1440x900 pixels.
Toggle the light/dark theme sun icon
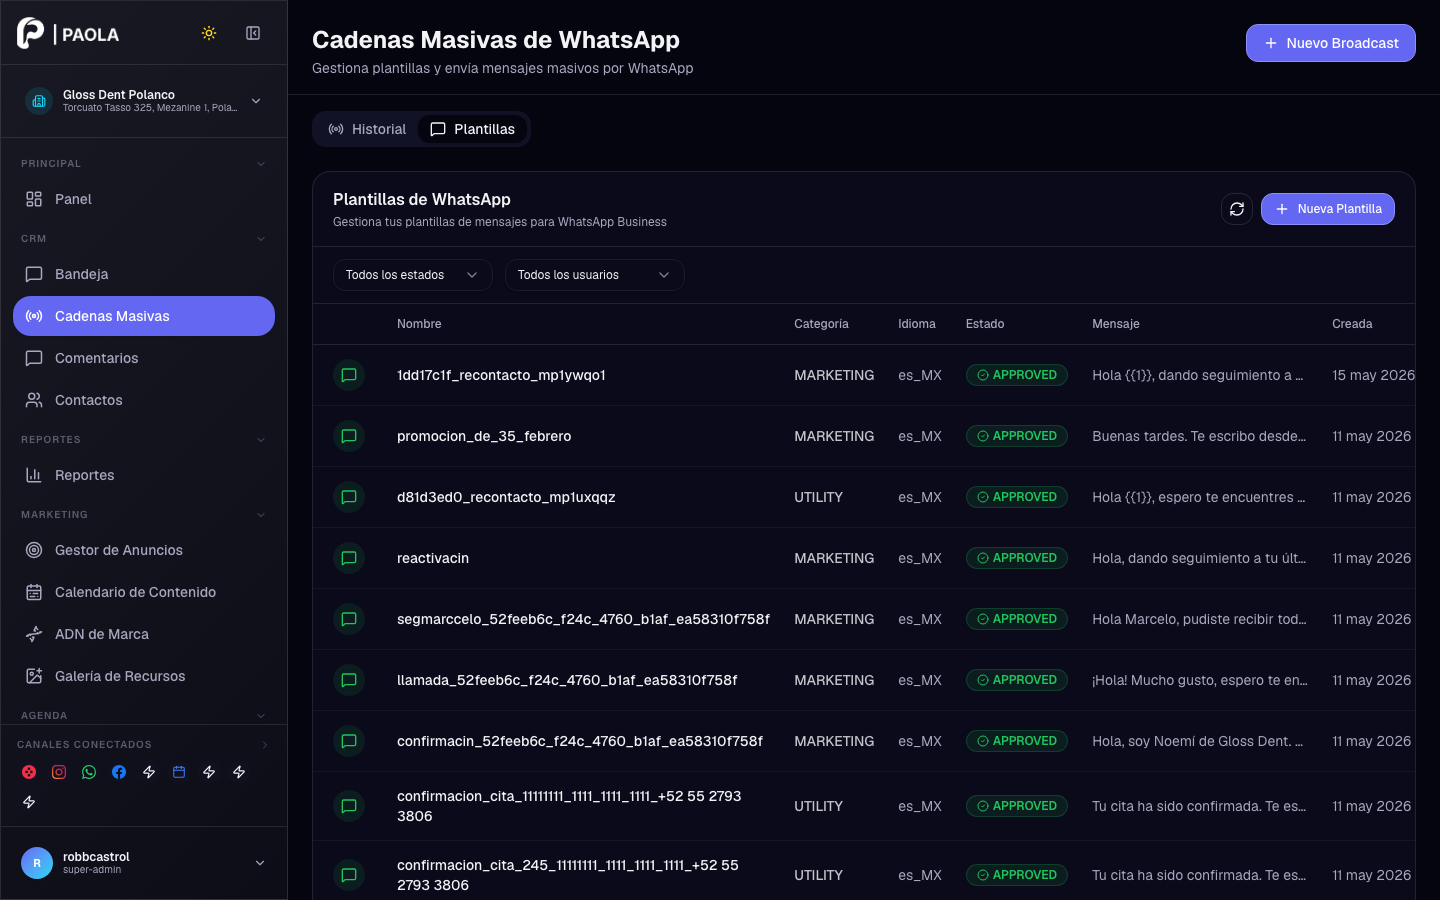pyautogui.click(x=209, y=33)
